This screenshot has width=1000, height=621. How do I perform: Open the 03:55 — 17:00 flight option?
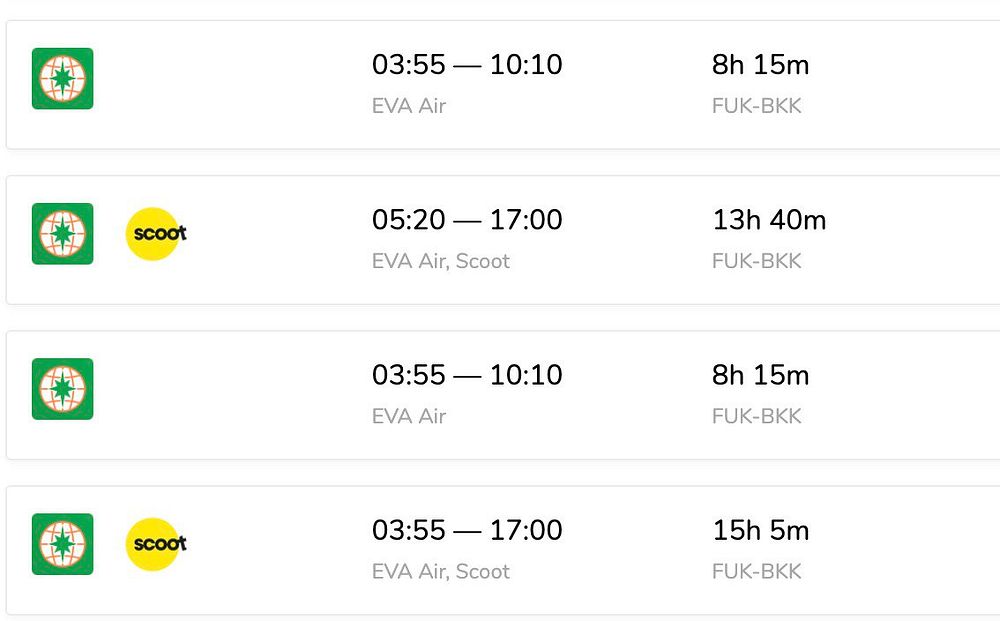[467, 530]
